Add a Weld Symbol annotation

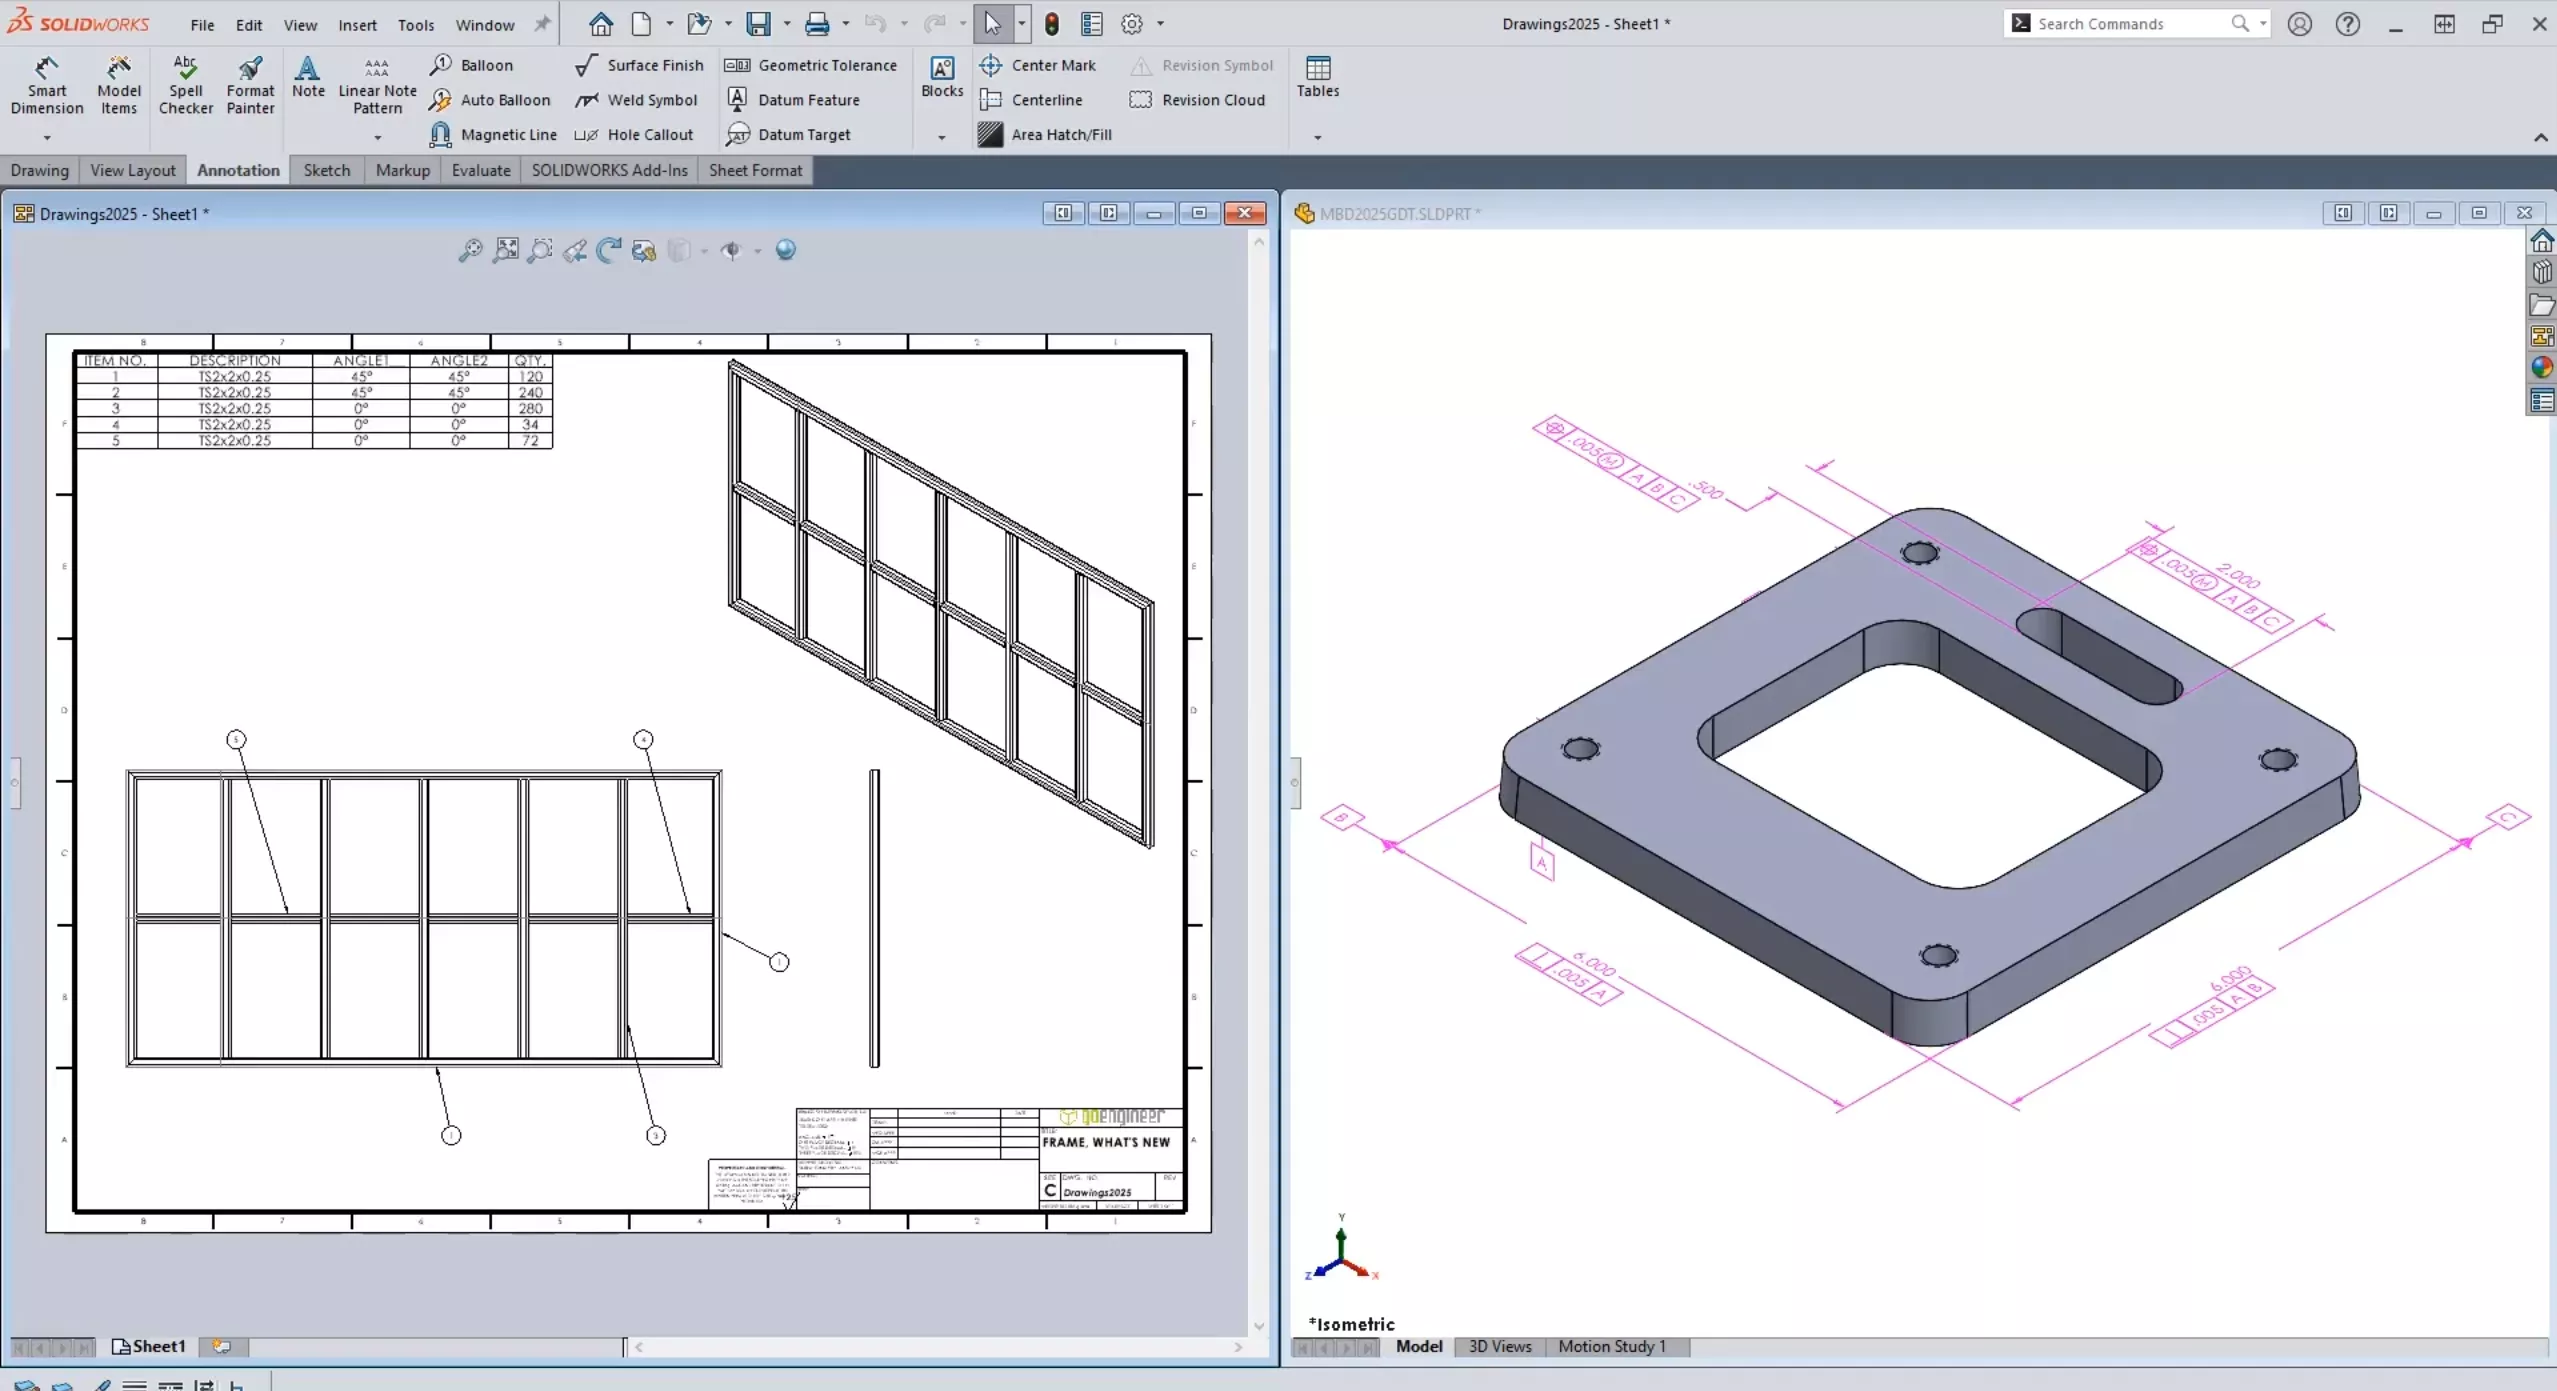pyautogui.click(x=637, y=100)
